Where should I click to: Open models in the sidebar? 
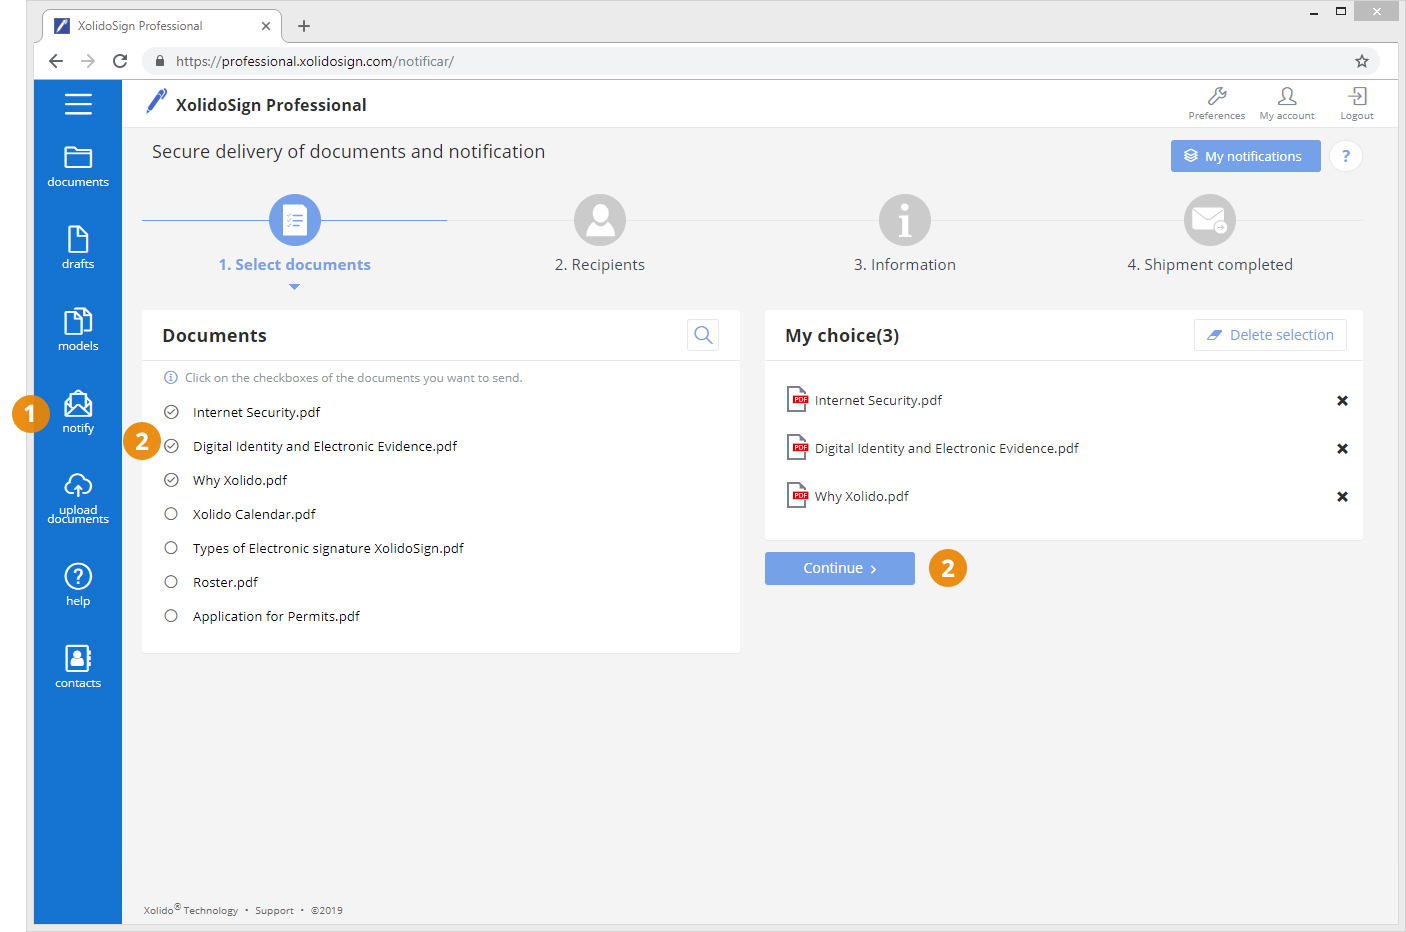[x=78, y=330]
